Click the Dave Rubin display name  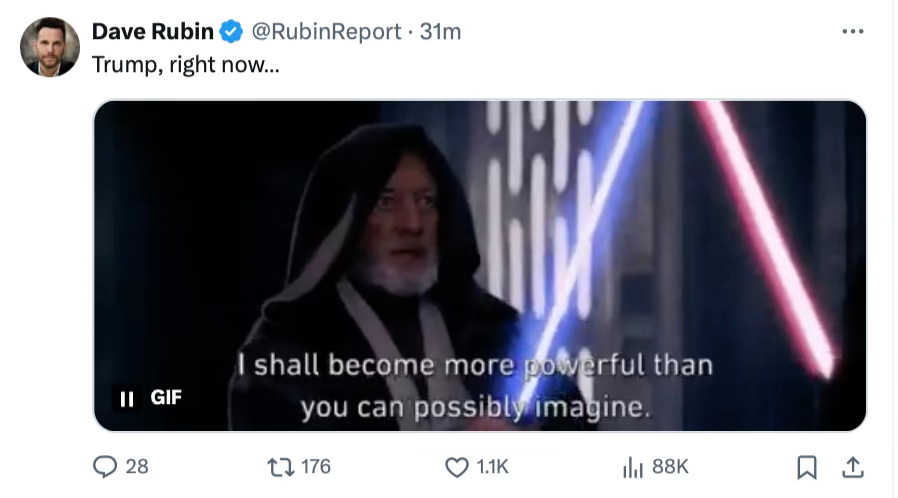152,31
